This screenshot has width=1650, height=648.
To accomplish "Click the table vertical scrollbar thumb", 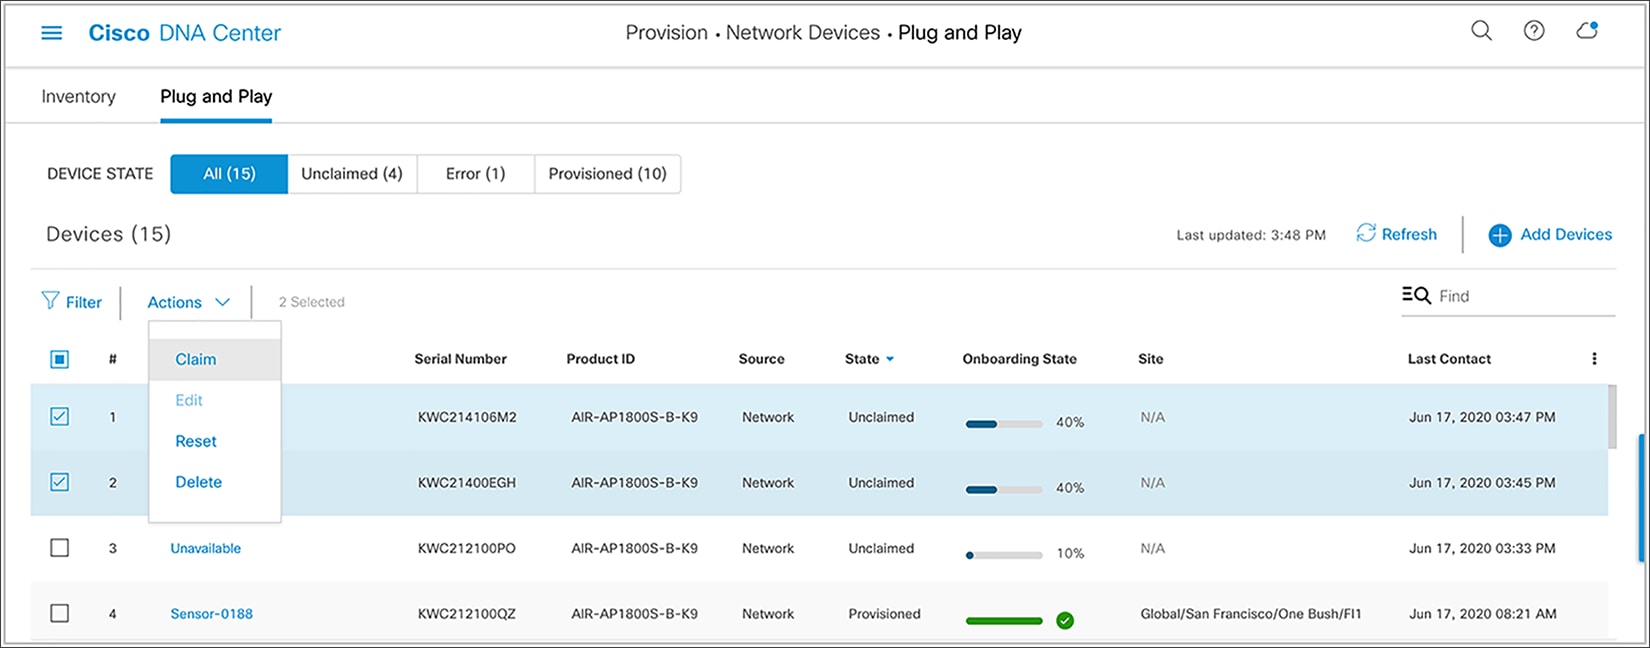I will click(1612, 416).
